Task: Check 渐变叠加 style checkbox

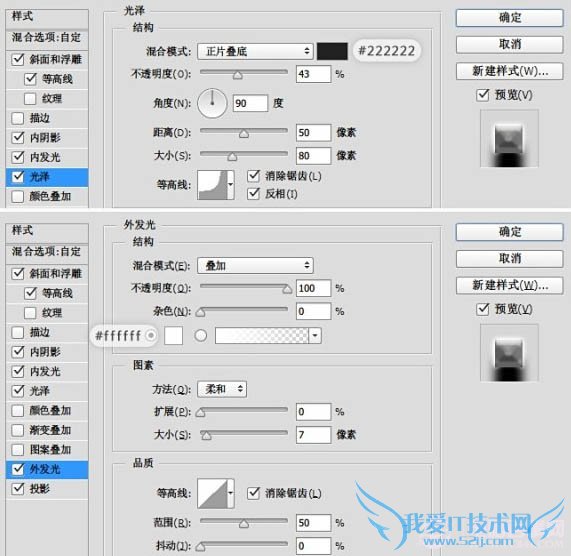Action: 18,430
